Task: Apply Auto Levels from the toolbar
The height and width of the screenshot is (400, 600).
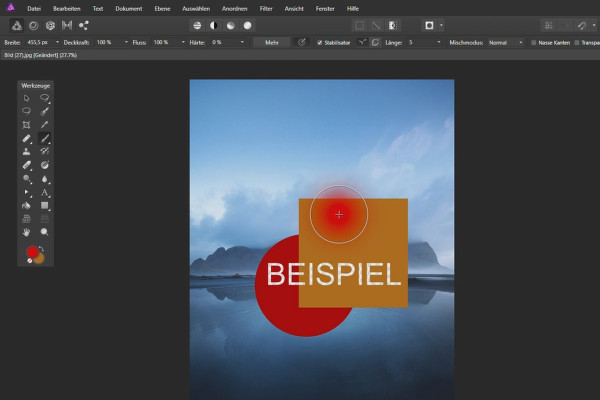Action: tap(197, 26)
